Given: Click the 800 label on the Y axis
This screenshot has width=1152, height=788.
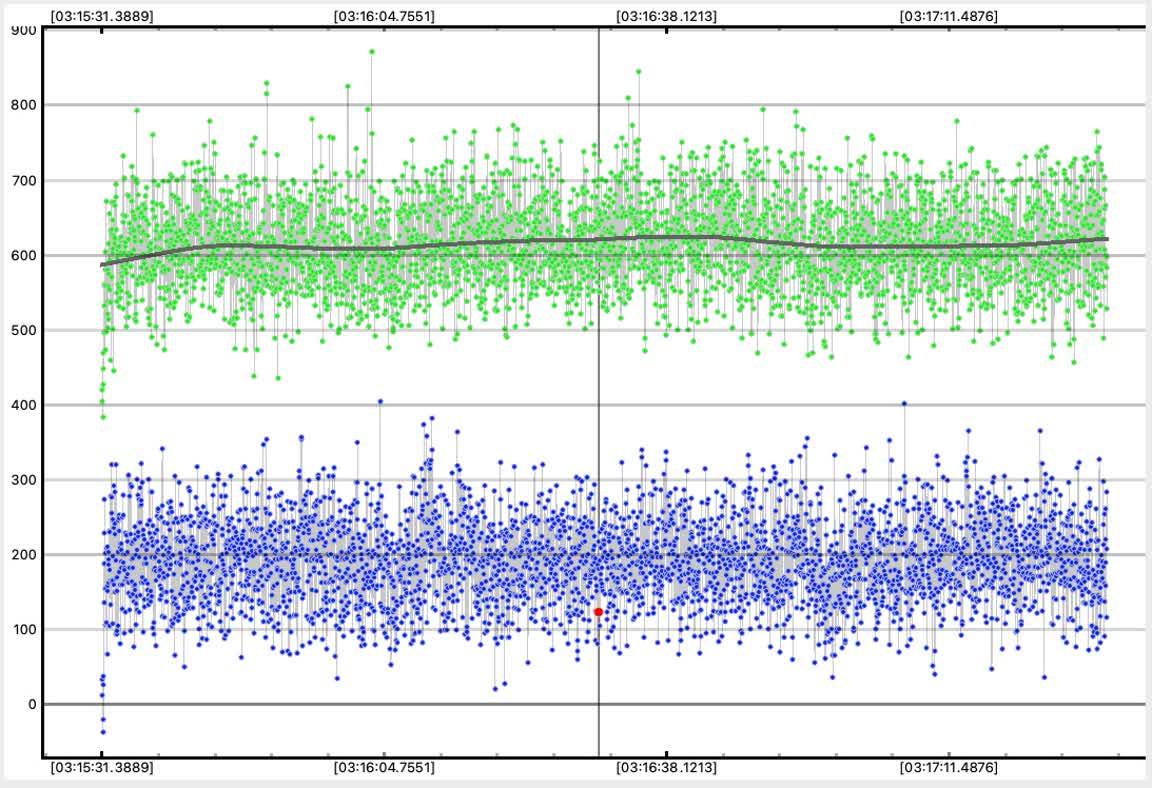Looking at the screenshot, I should (24, 105).
